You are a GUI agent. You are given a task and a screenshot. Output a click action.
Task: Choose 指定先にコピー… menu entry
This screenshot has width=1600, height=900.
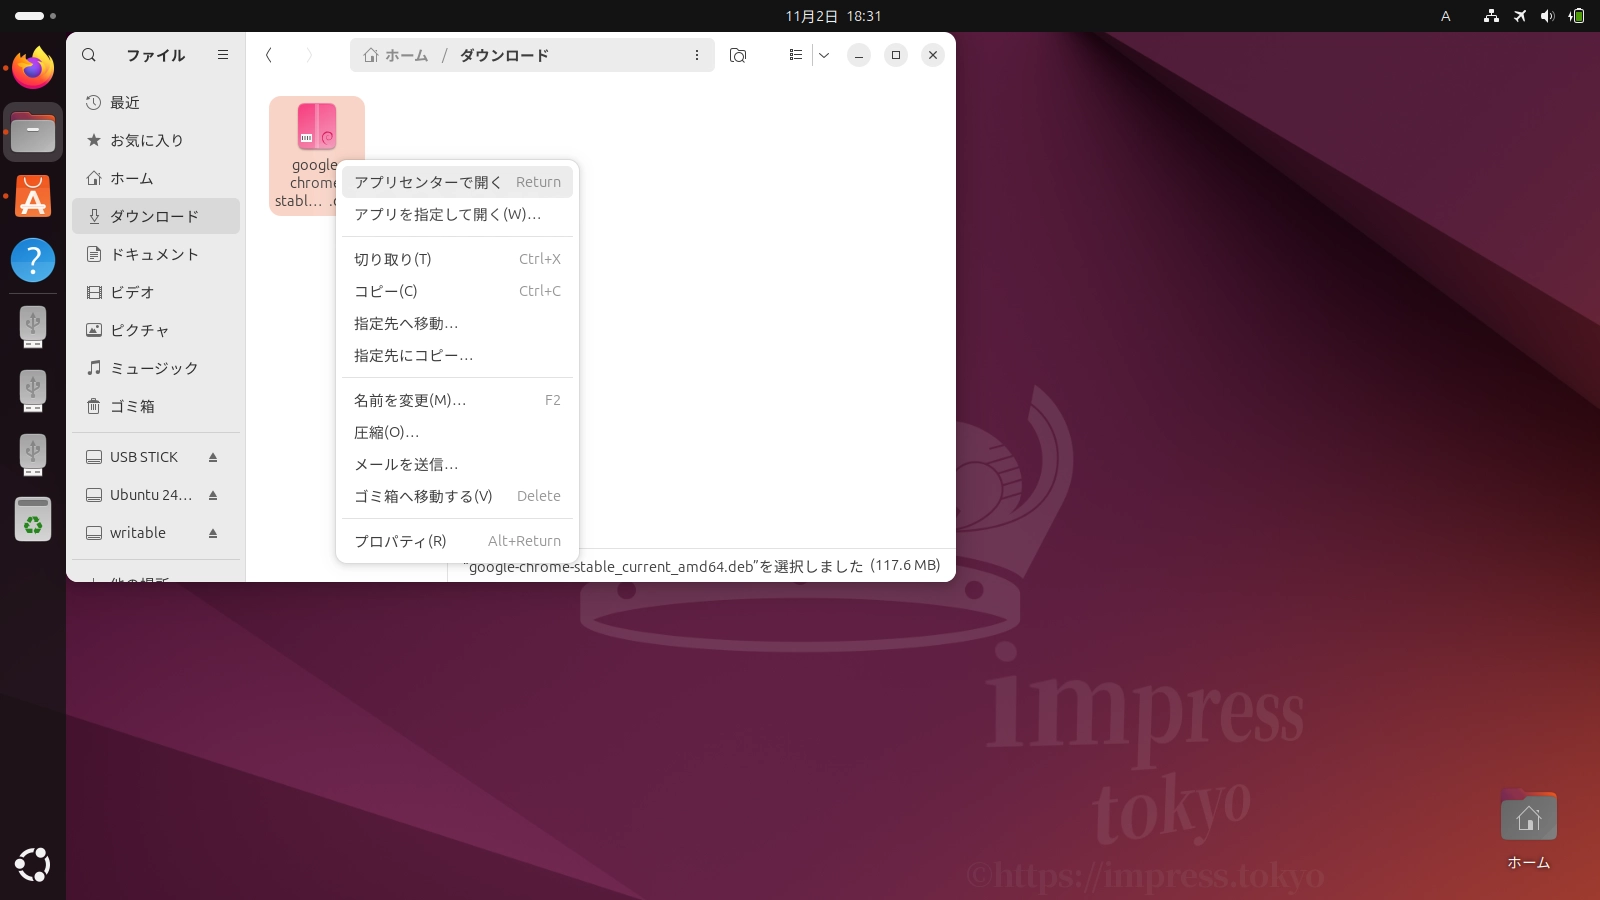[x=457, y=355]
